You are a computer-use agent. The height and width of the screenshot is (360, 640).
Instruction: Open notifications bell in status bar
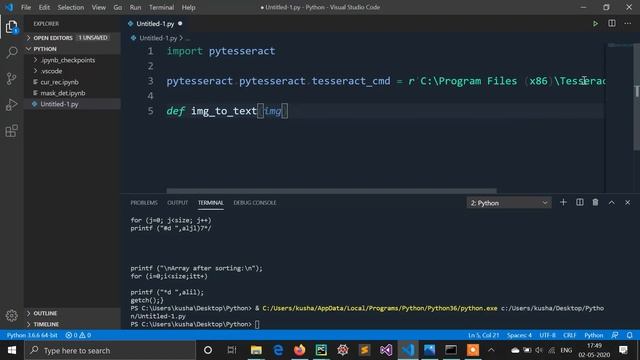click(629, 335)
